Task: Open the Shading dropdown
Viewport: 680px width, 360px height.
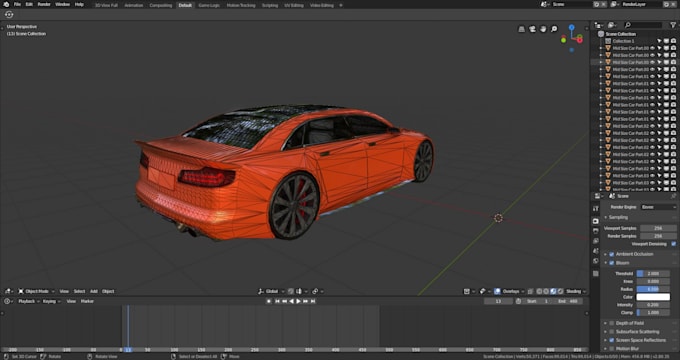Action: pos(576,291)
